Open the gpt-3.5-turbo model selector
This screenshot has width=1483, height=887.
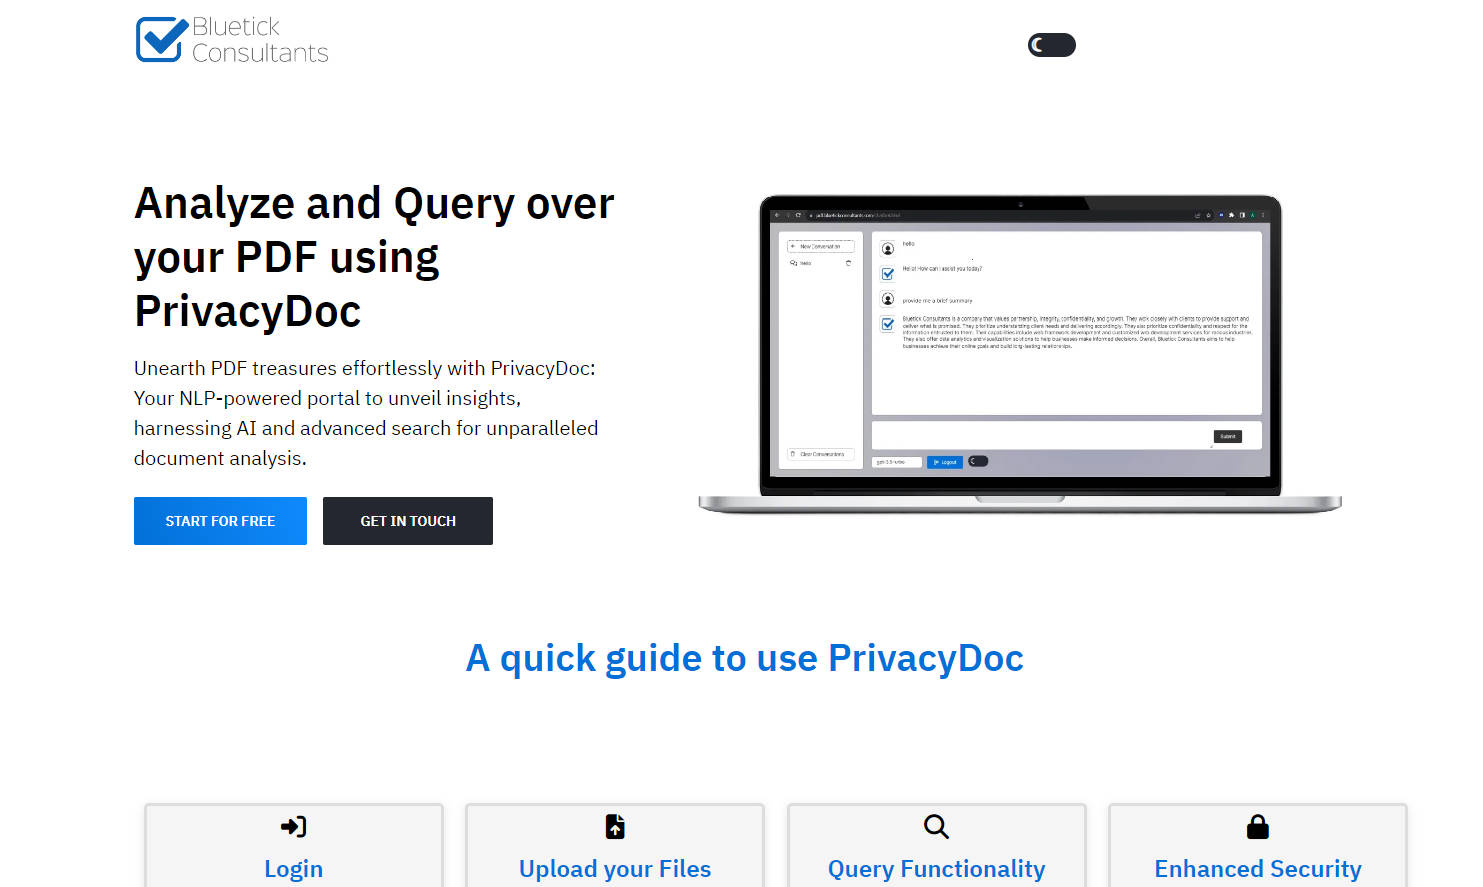(898, 461)
